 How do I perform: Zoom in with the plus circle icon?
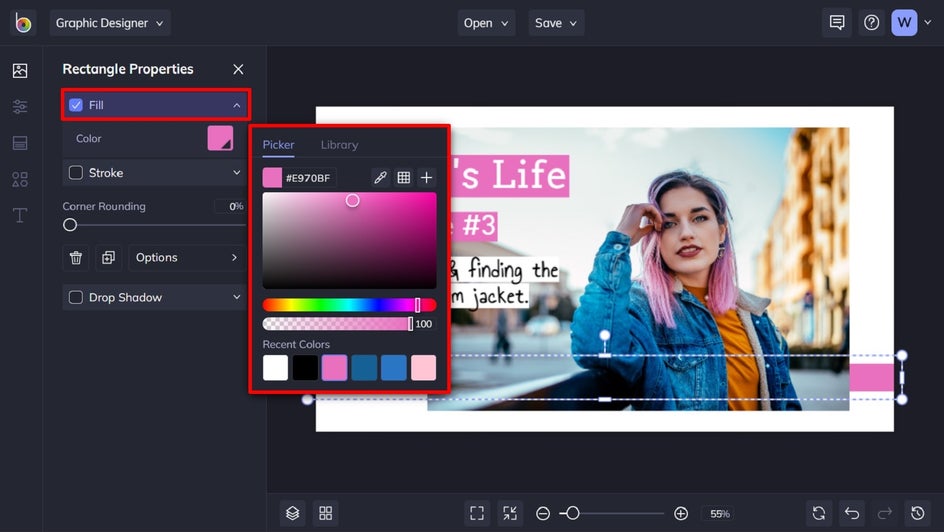pos(681,513)
